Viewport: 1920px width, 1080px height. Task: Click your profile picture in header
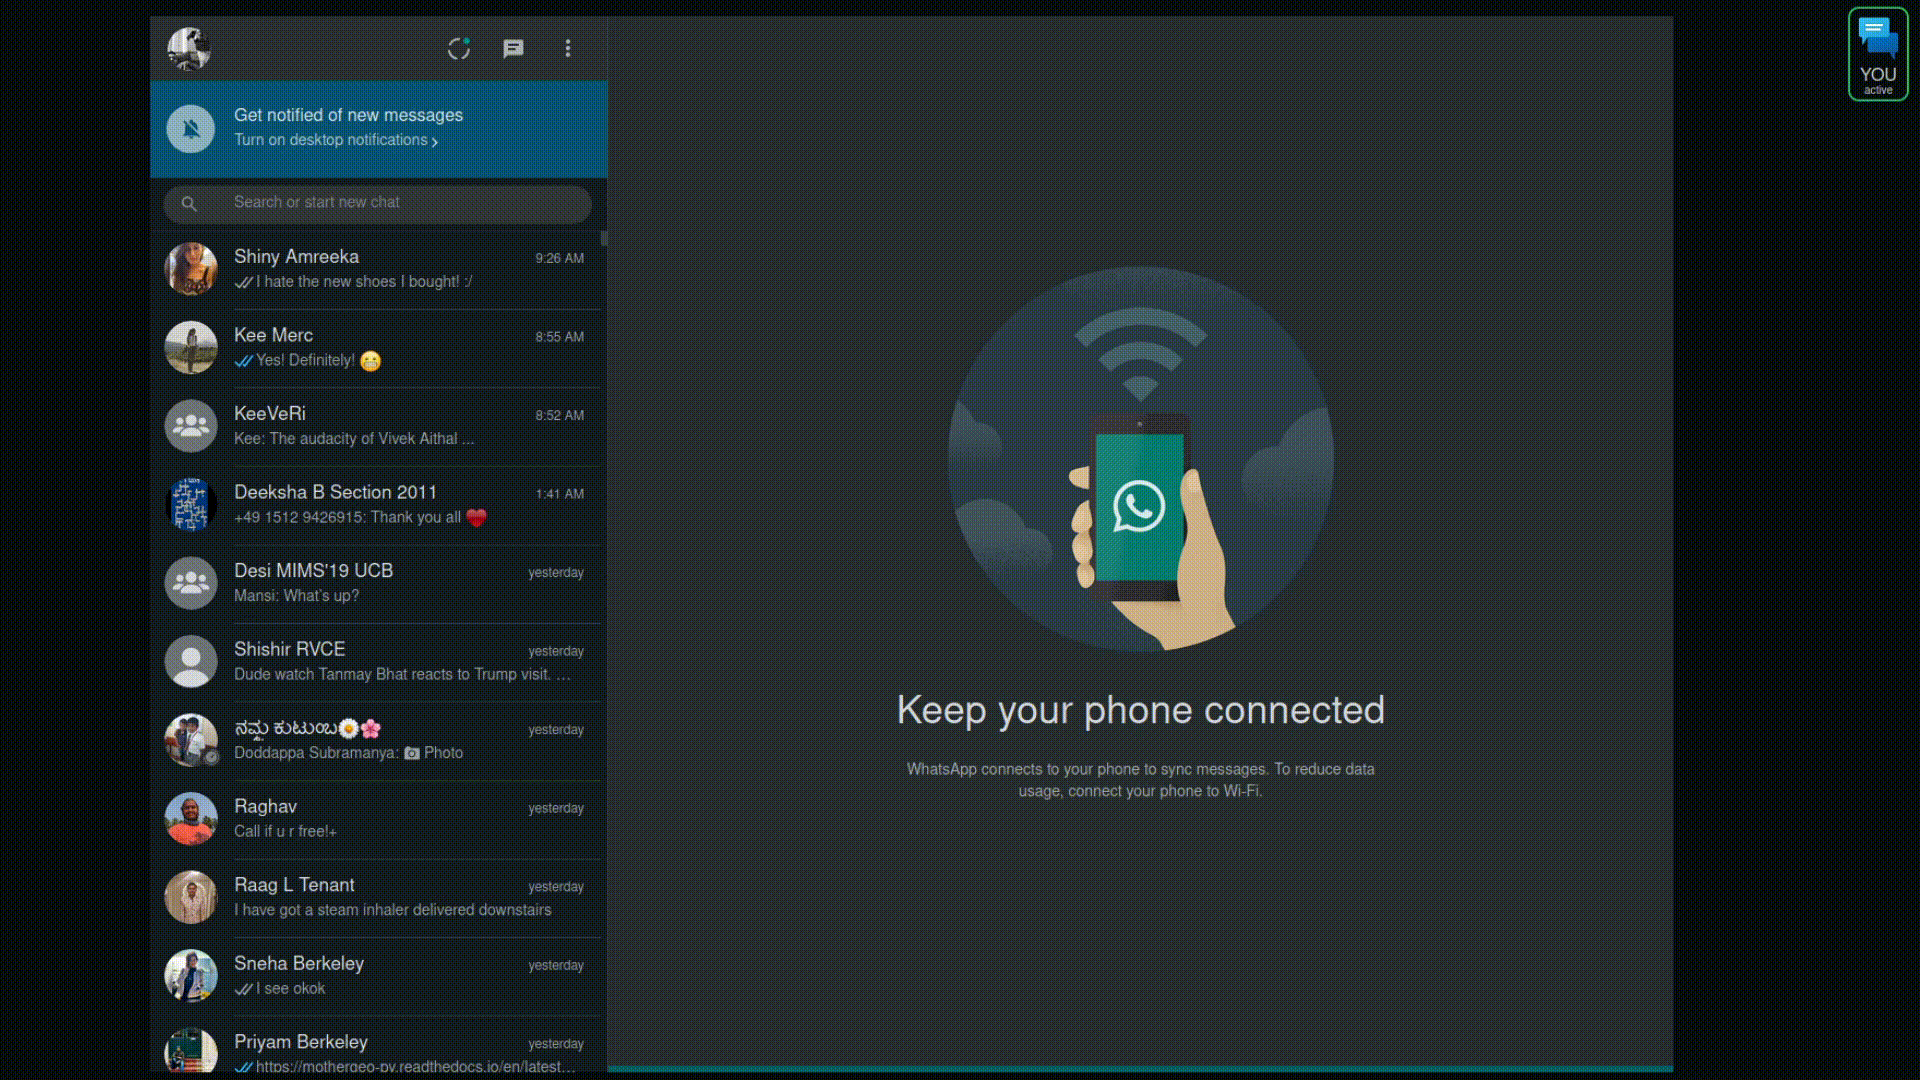pyautogui.click(x=189, y=48)
